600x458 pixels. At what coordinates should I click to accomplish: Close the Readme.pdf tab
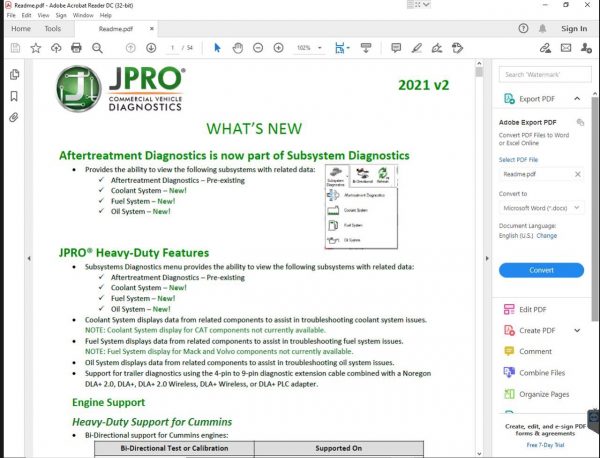[x=152, y=29]
